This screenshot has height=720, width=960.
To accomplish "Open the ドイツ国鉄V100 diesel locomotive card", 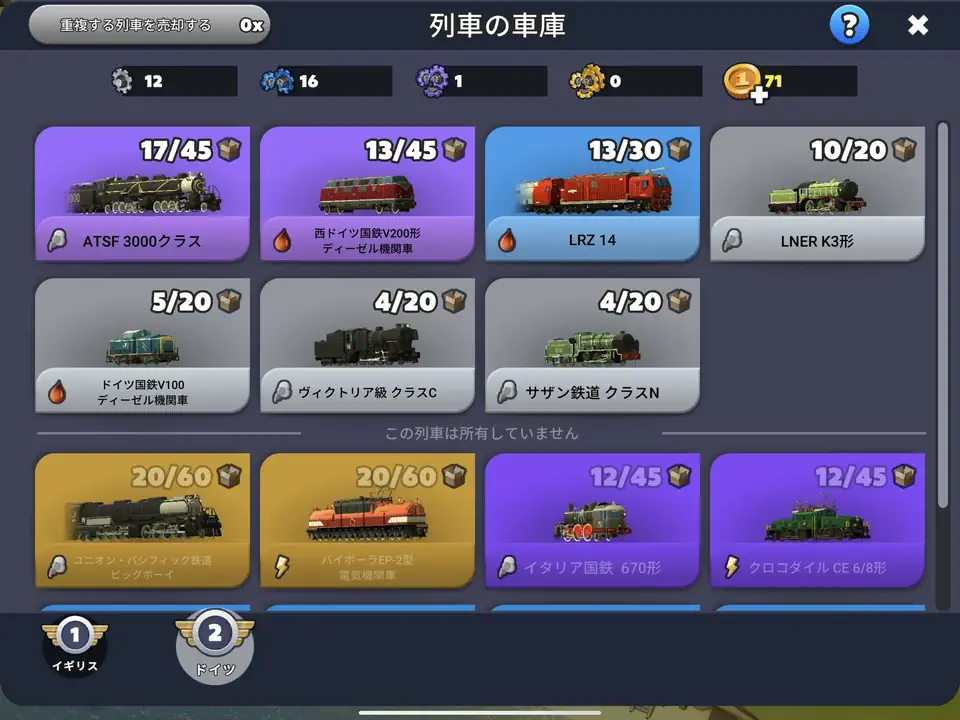I will point(142,345).
